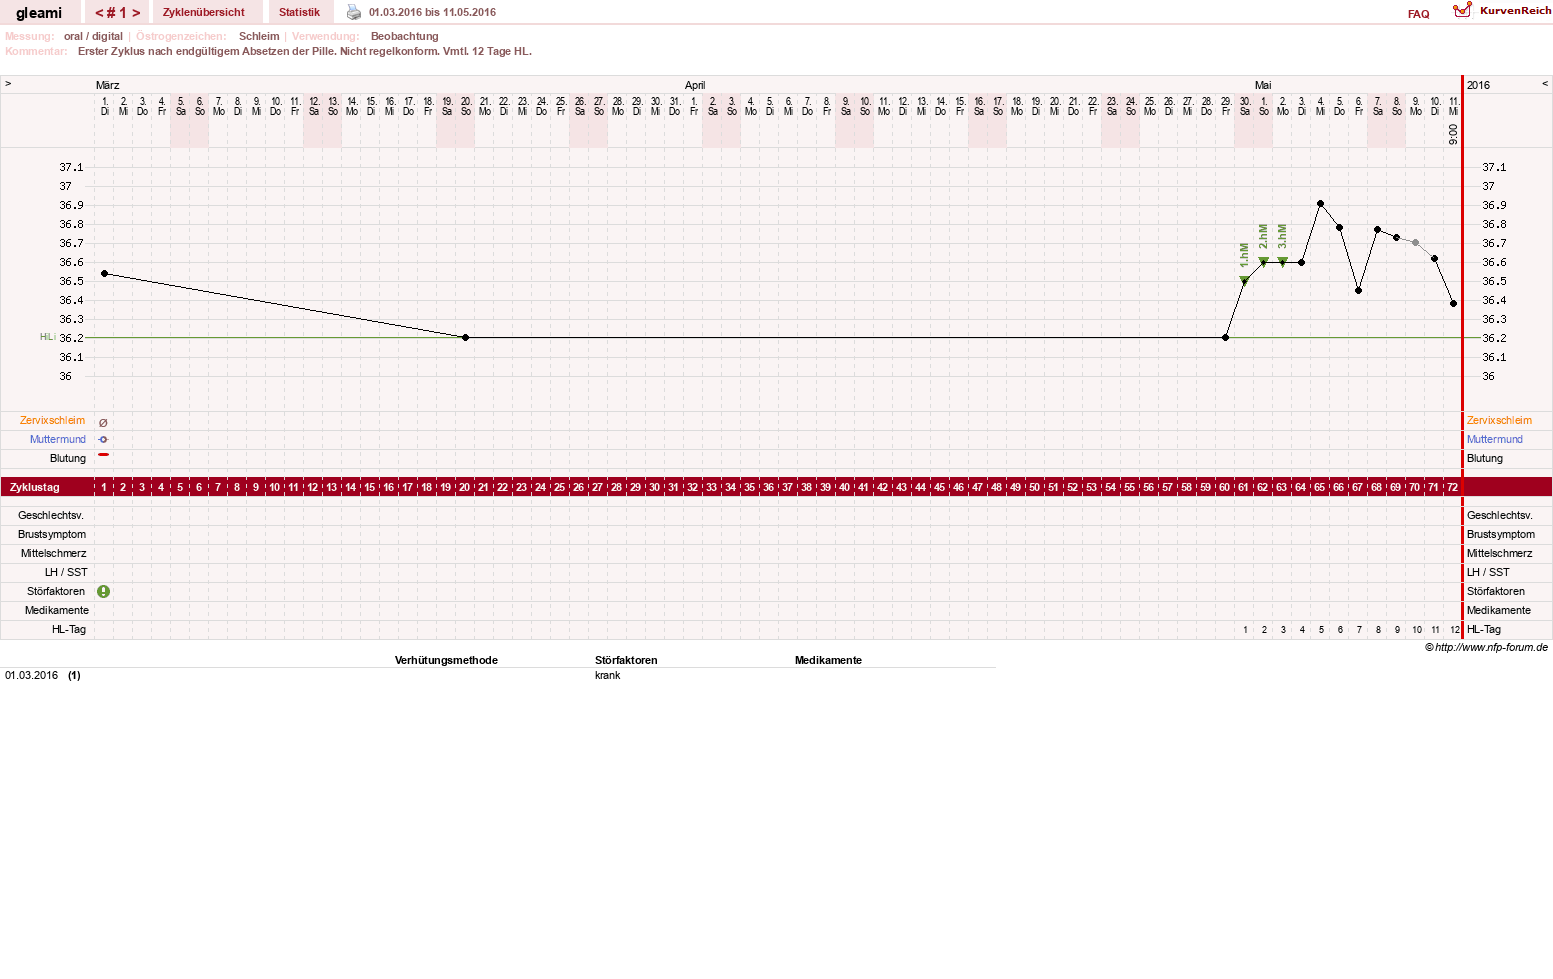
Task: Click the 3.hM green triangle marker
Action: click(x=1283, y=262)
